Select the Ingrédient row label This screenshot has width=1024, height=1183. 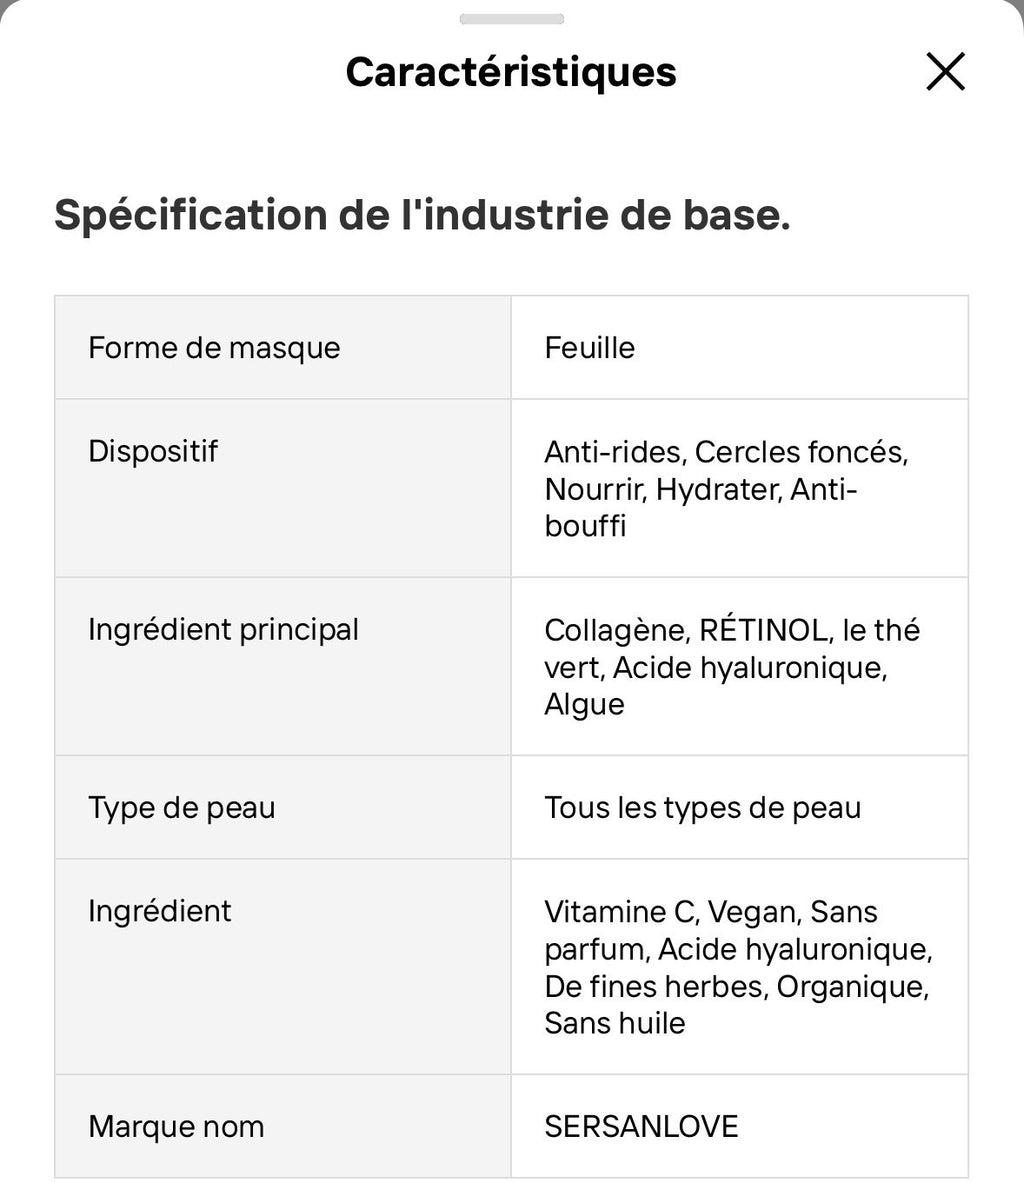coord(159,911)
